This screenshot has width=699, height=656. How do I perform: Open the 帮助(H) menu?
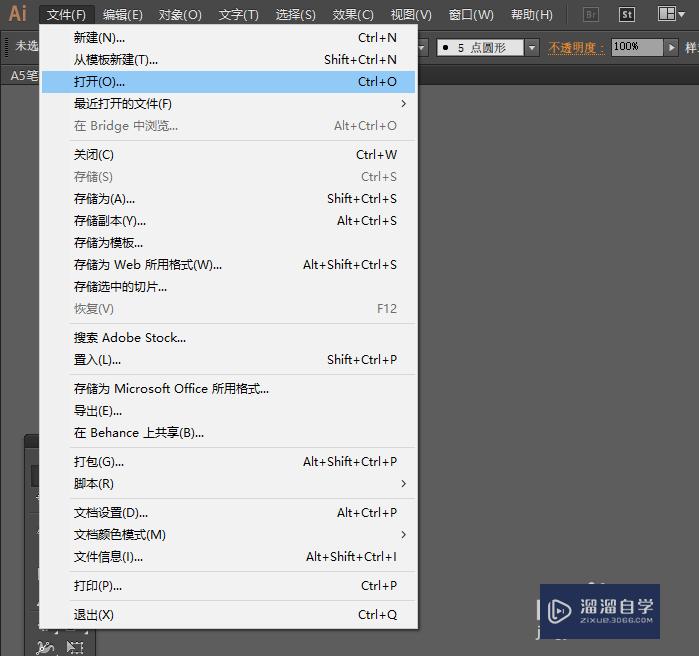coord(531,15)
